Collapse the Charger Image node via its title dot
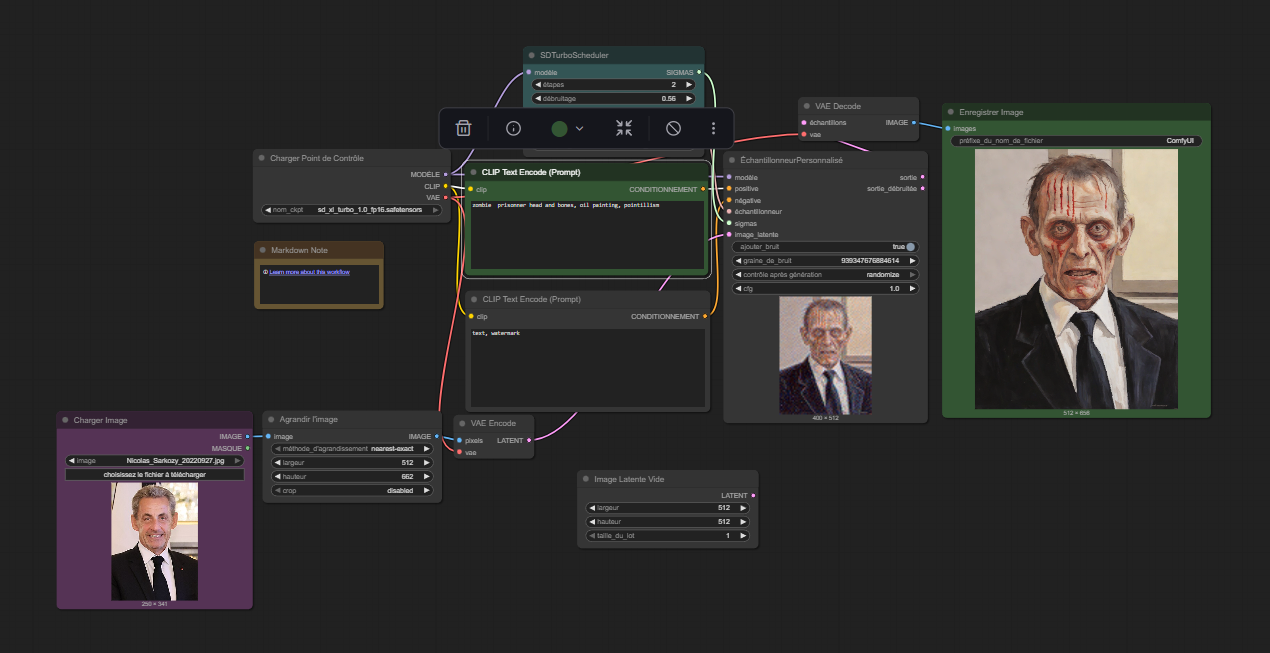The height and width of the screenshot is (653, 1270). [x=65, y=420]
